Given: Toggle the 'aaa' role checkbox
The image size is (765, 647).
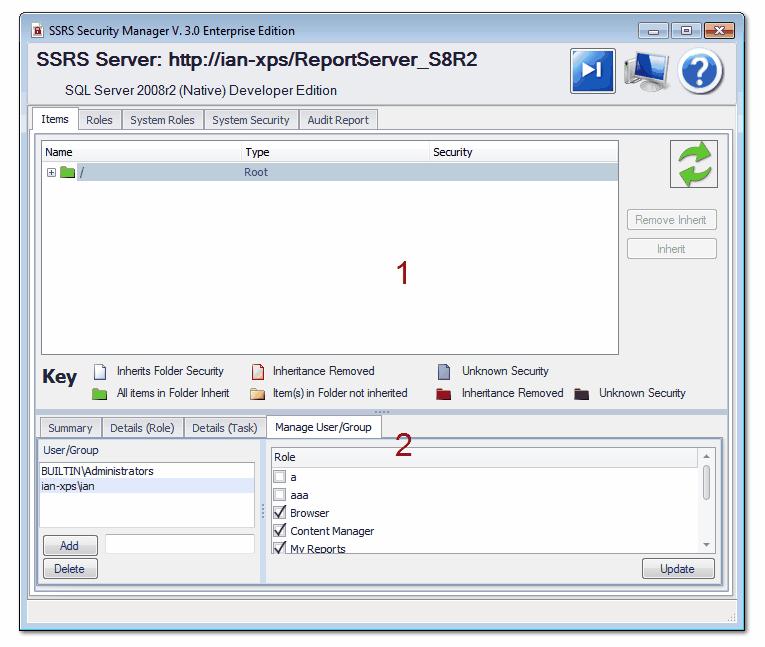Looking at the screenshot, I should click(x=280, y=495).
